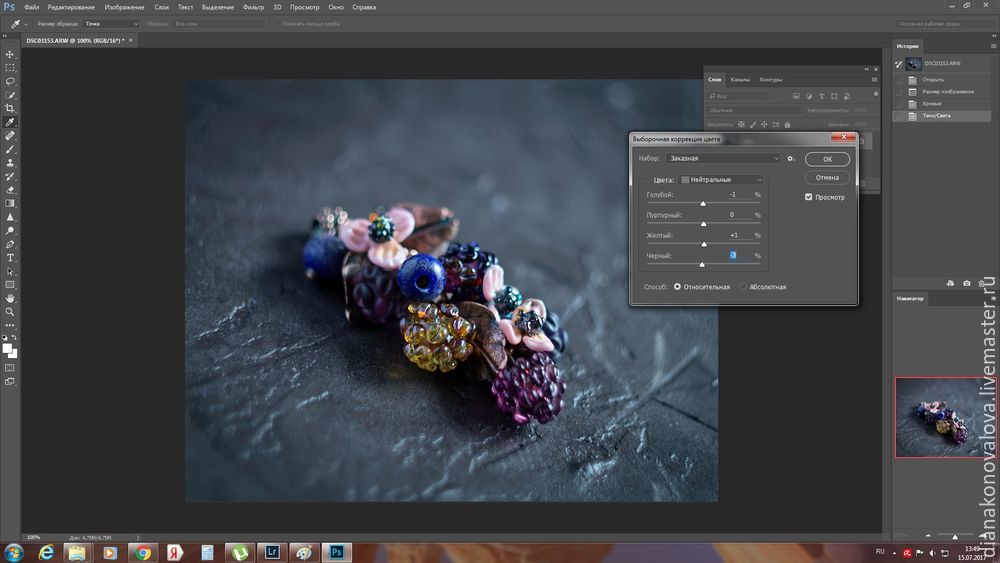Click the Желтый slider handle
Image resolution: width=1000 pixels, height=563 pixels.
point(705,244)
